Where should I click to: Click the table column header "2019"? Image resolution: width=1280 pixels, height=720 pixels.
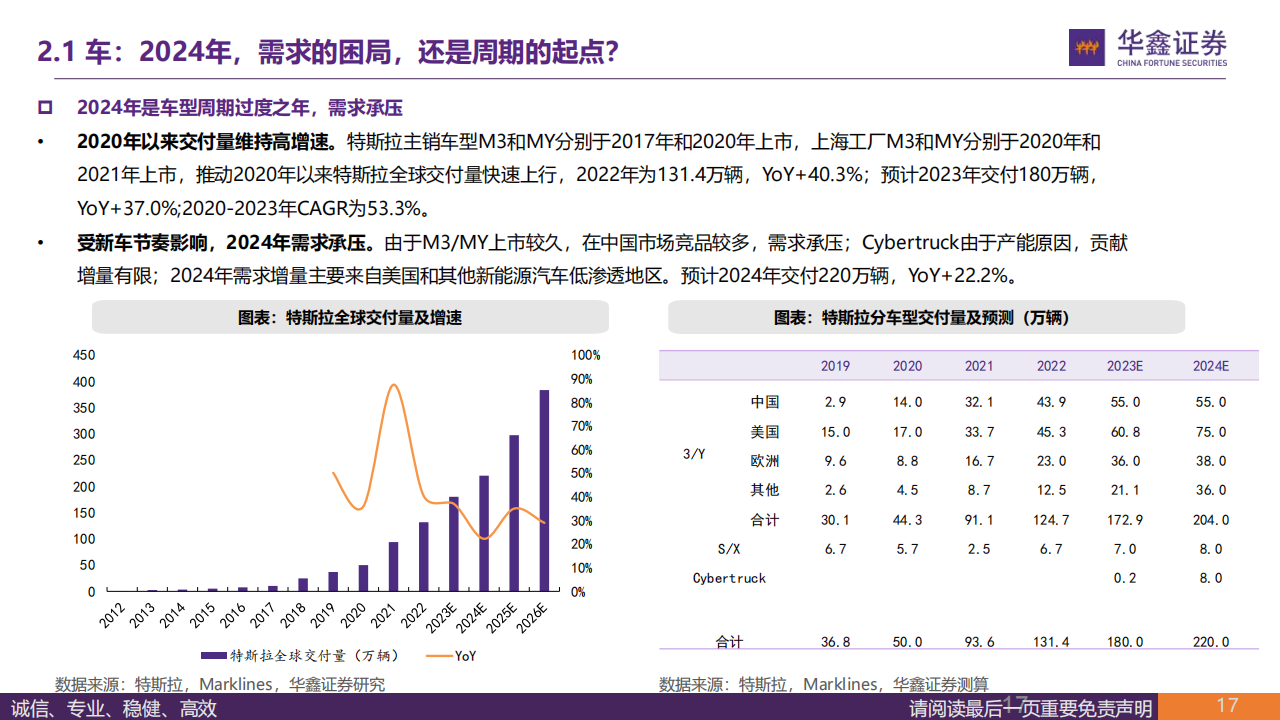(835, 366)
